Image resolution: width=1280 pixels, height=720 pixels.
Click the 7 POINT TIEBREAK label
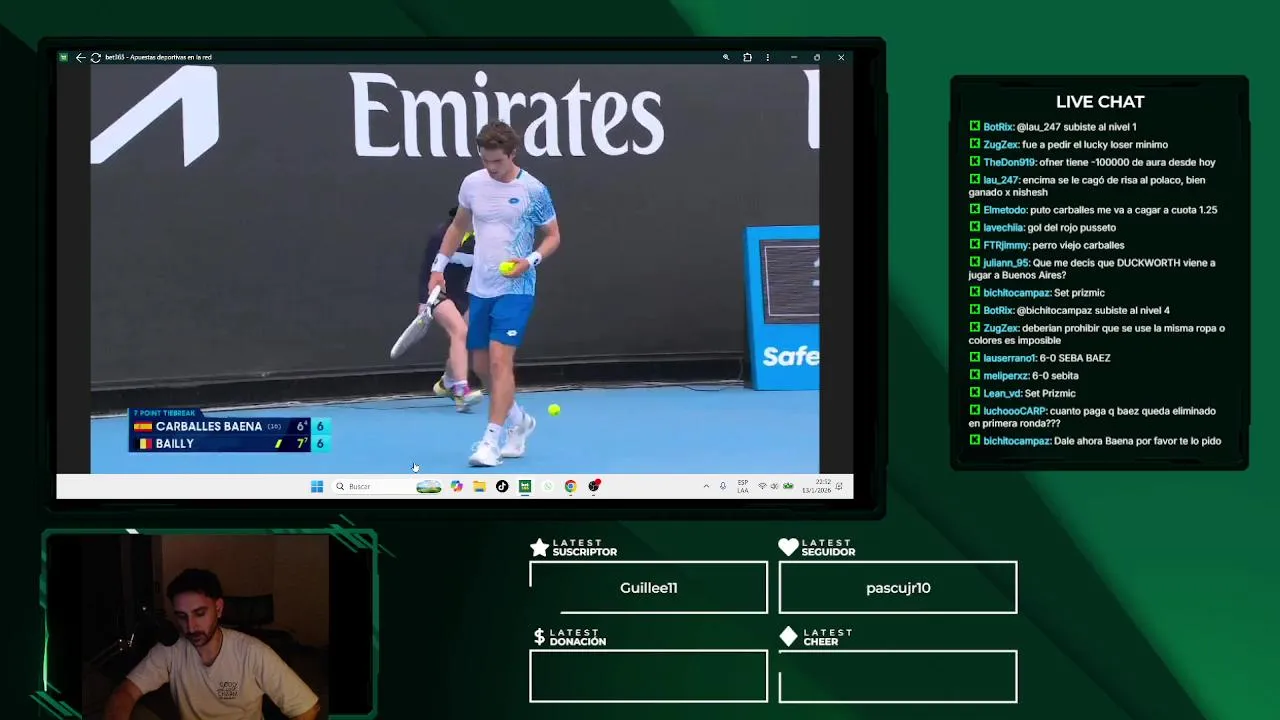click(164, 413)
